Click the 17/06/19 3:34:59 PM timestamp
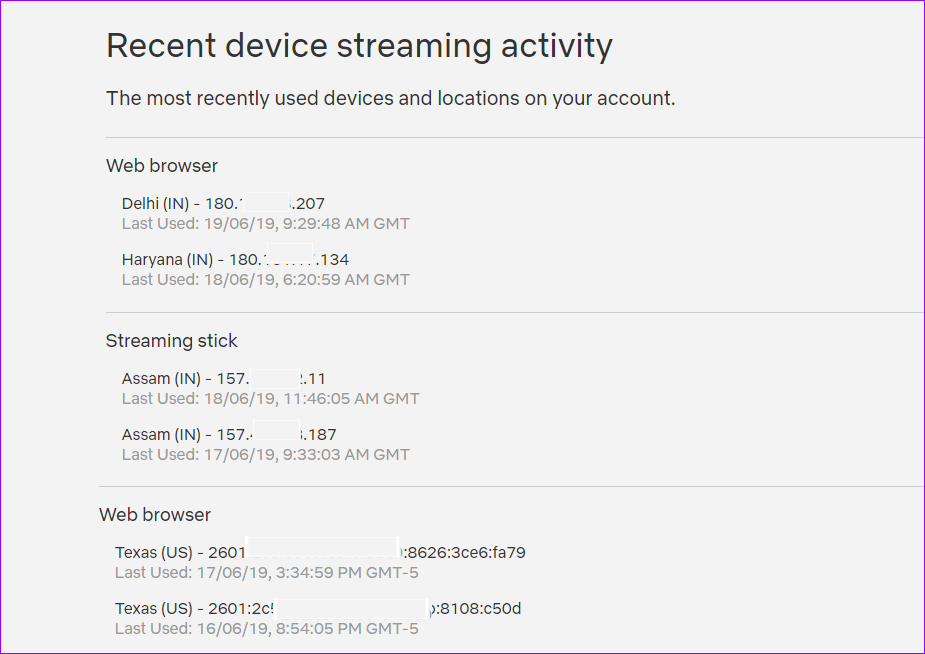Viewport: 925px width, 654px height. pyautogui.click(x=266, y=573)
